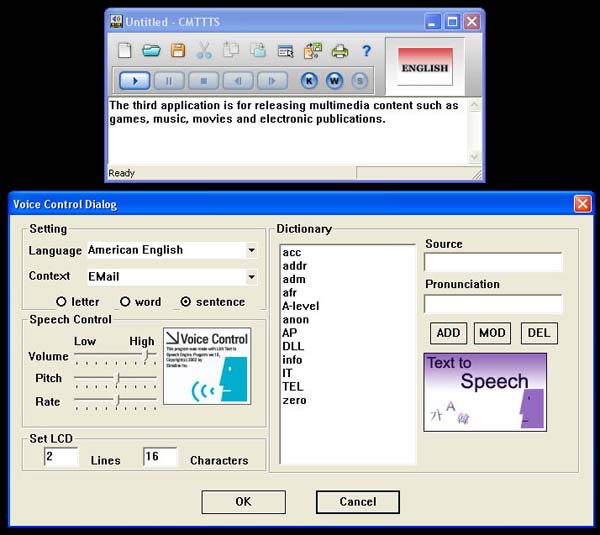Click the ADD dictionary button

tap(448, 333)
